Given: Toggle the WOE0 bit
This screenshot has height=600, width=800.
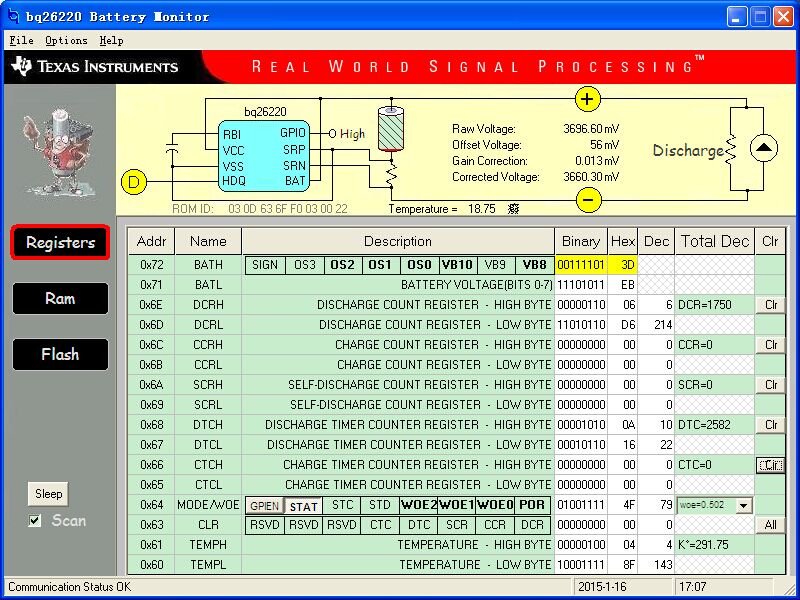Looking at the screenshot, I should pyautogui.click(x=495, y=506).
